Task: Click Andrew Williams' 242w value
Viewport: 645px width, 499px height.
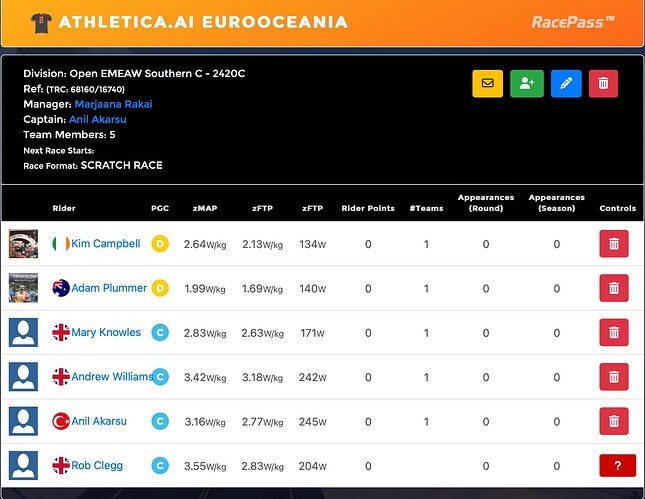Action: (313, 378)
